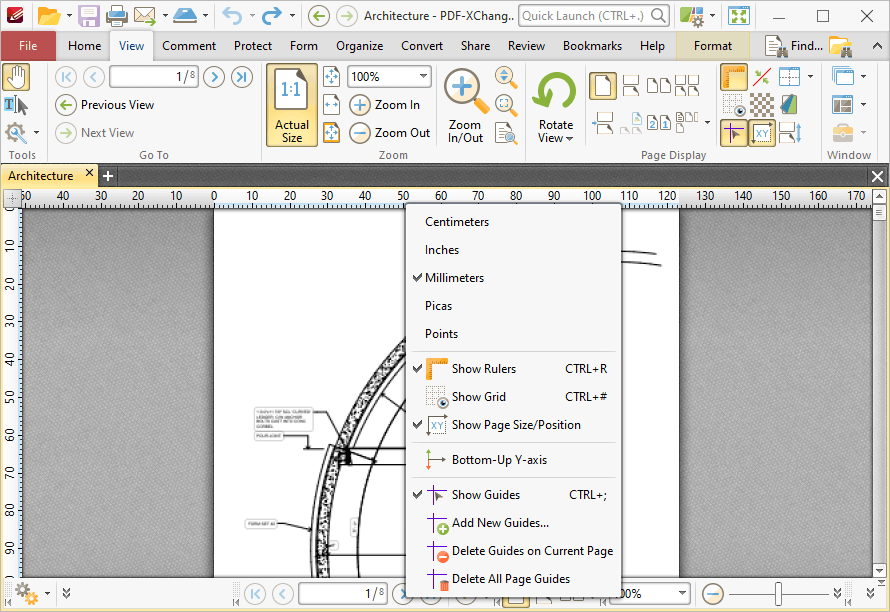This screenshot has width=890, height=612.
Task: Toggle rulers icon in Page Display
Action: pos(734,77)
